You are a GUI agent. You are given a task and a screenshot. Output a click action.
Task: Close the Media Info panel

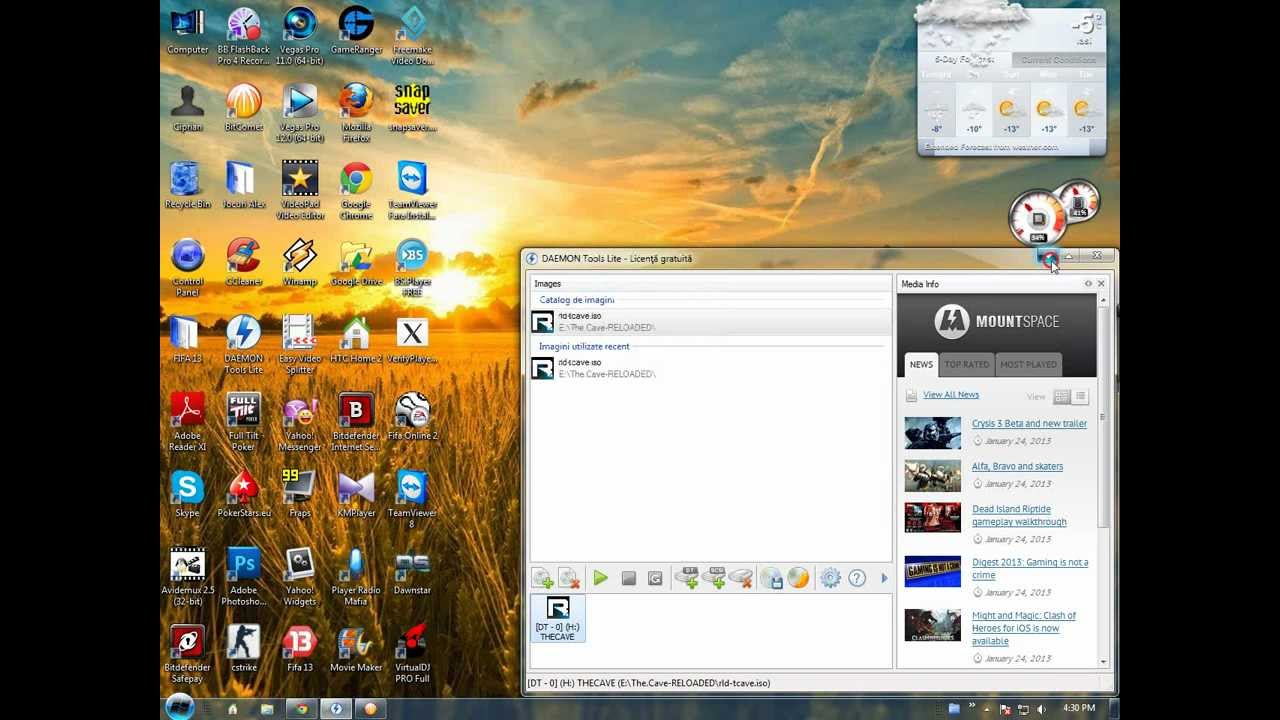1101,284
